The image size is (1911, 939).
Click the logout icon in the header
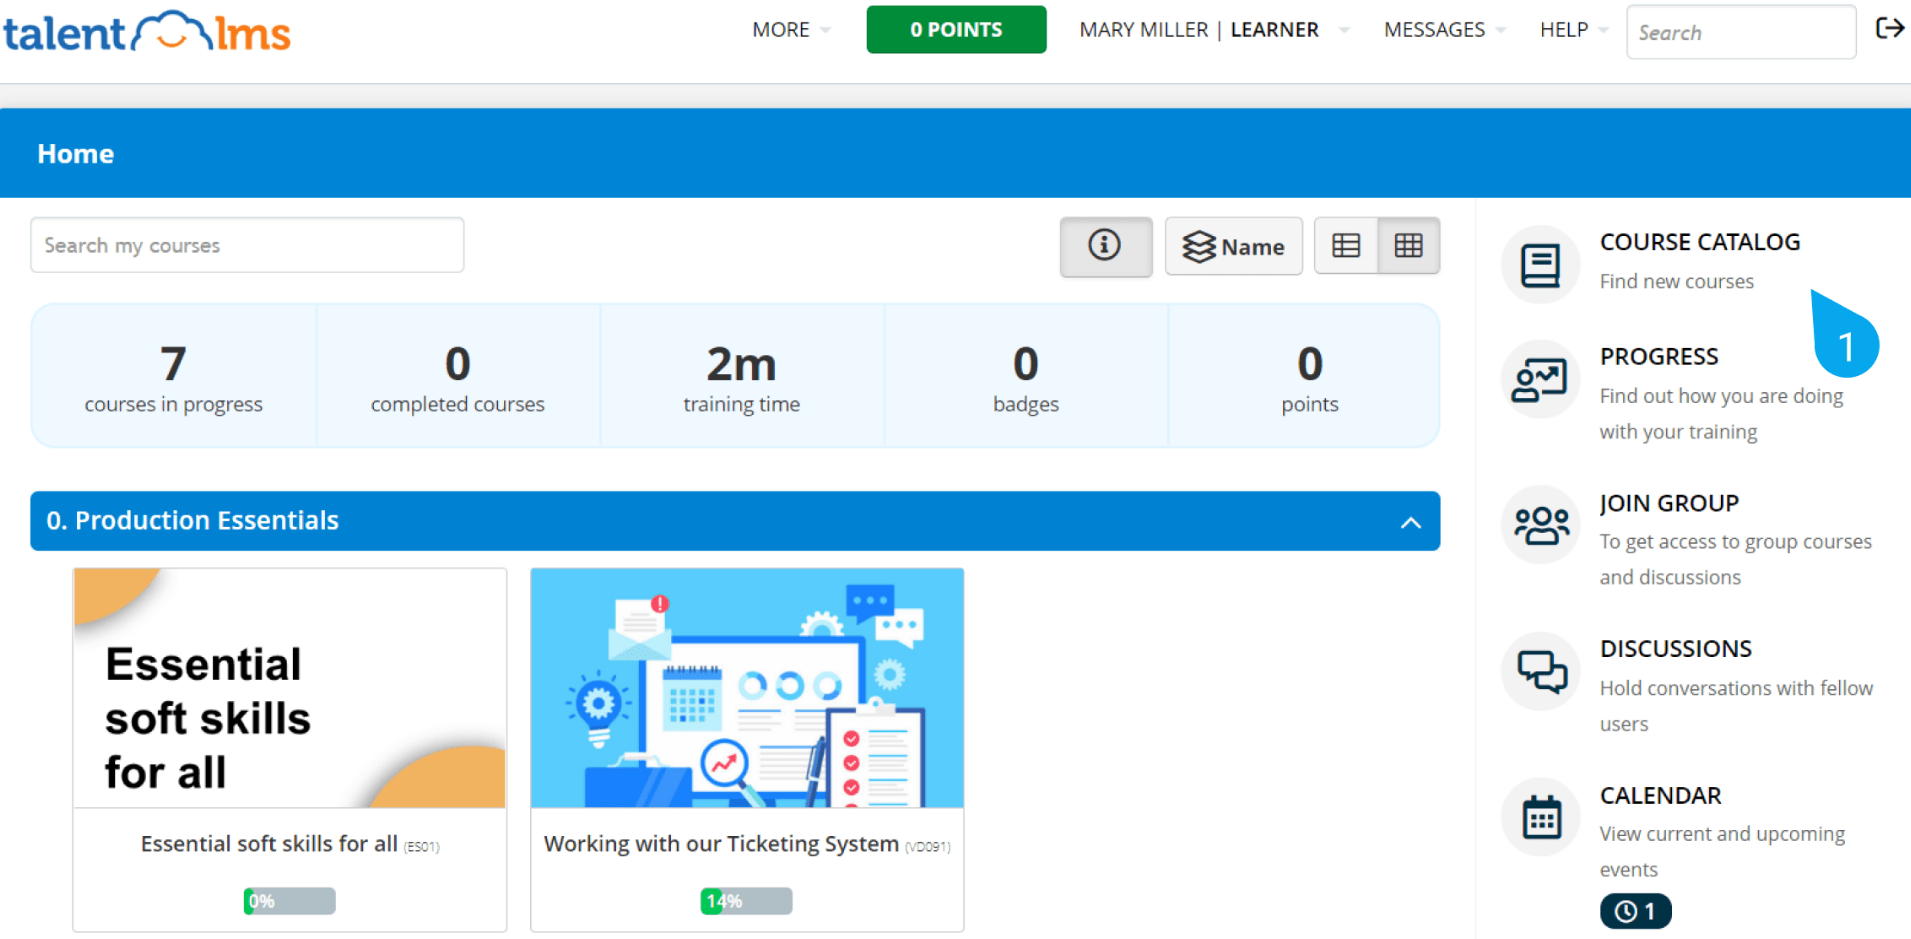click(1889, 29)
